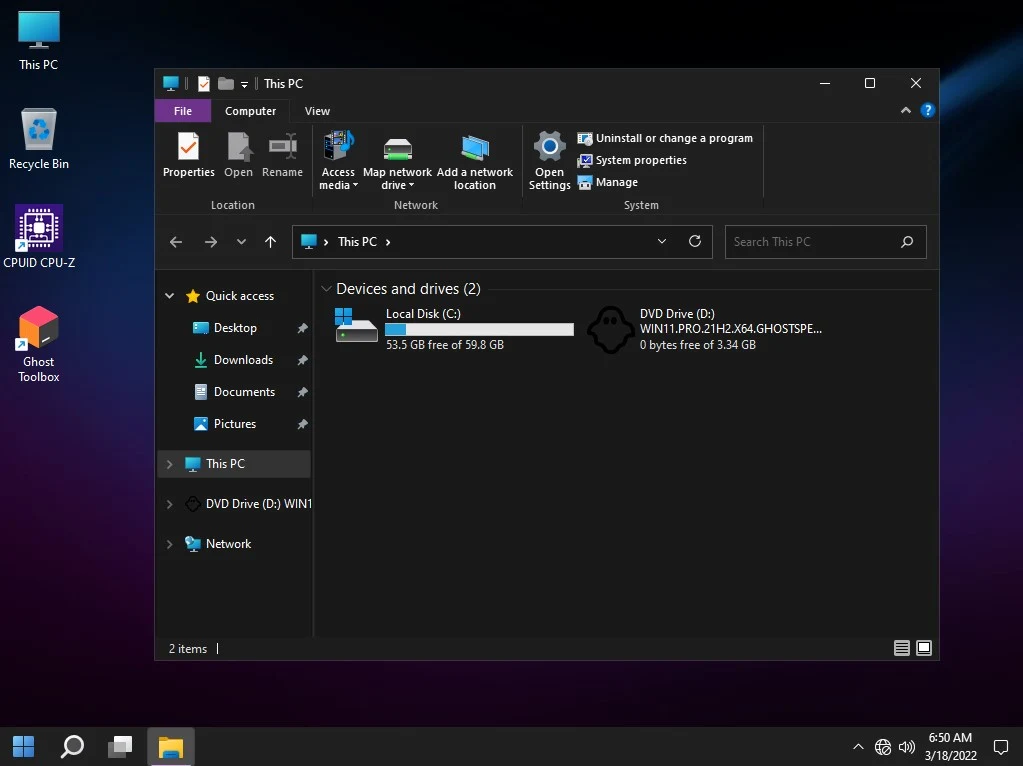Click the network globe tray icon

click(883, 747)
